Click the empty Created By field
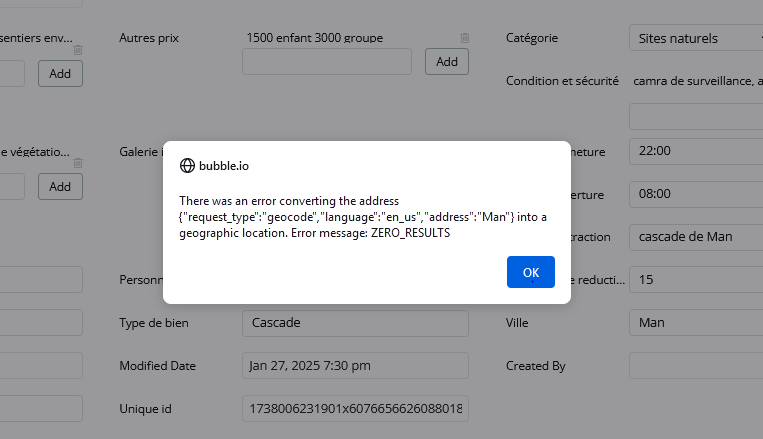 point(695,366)
